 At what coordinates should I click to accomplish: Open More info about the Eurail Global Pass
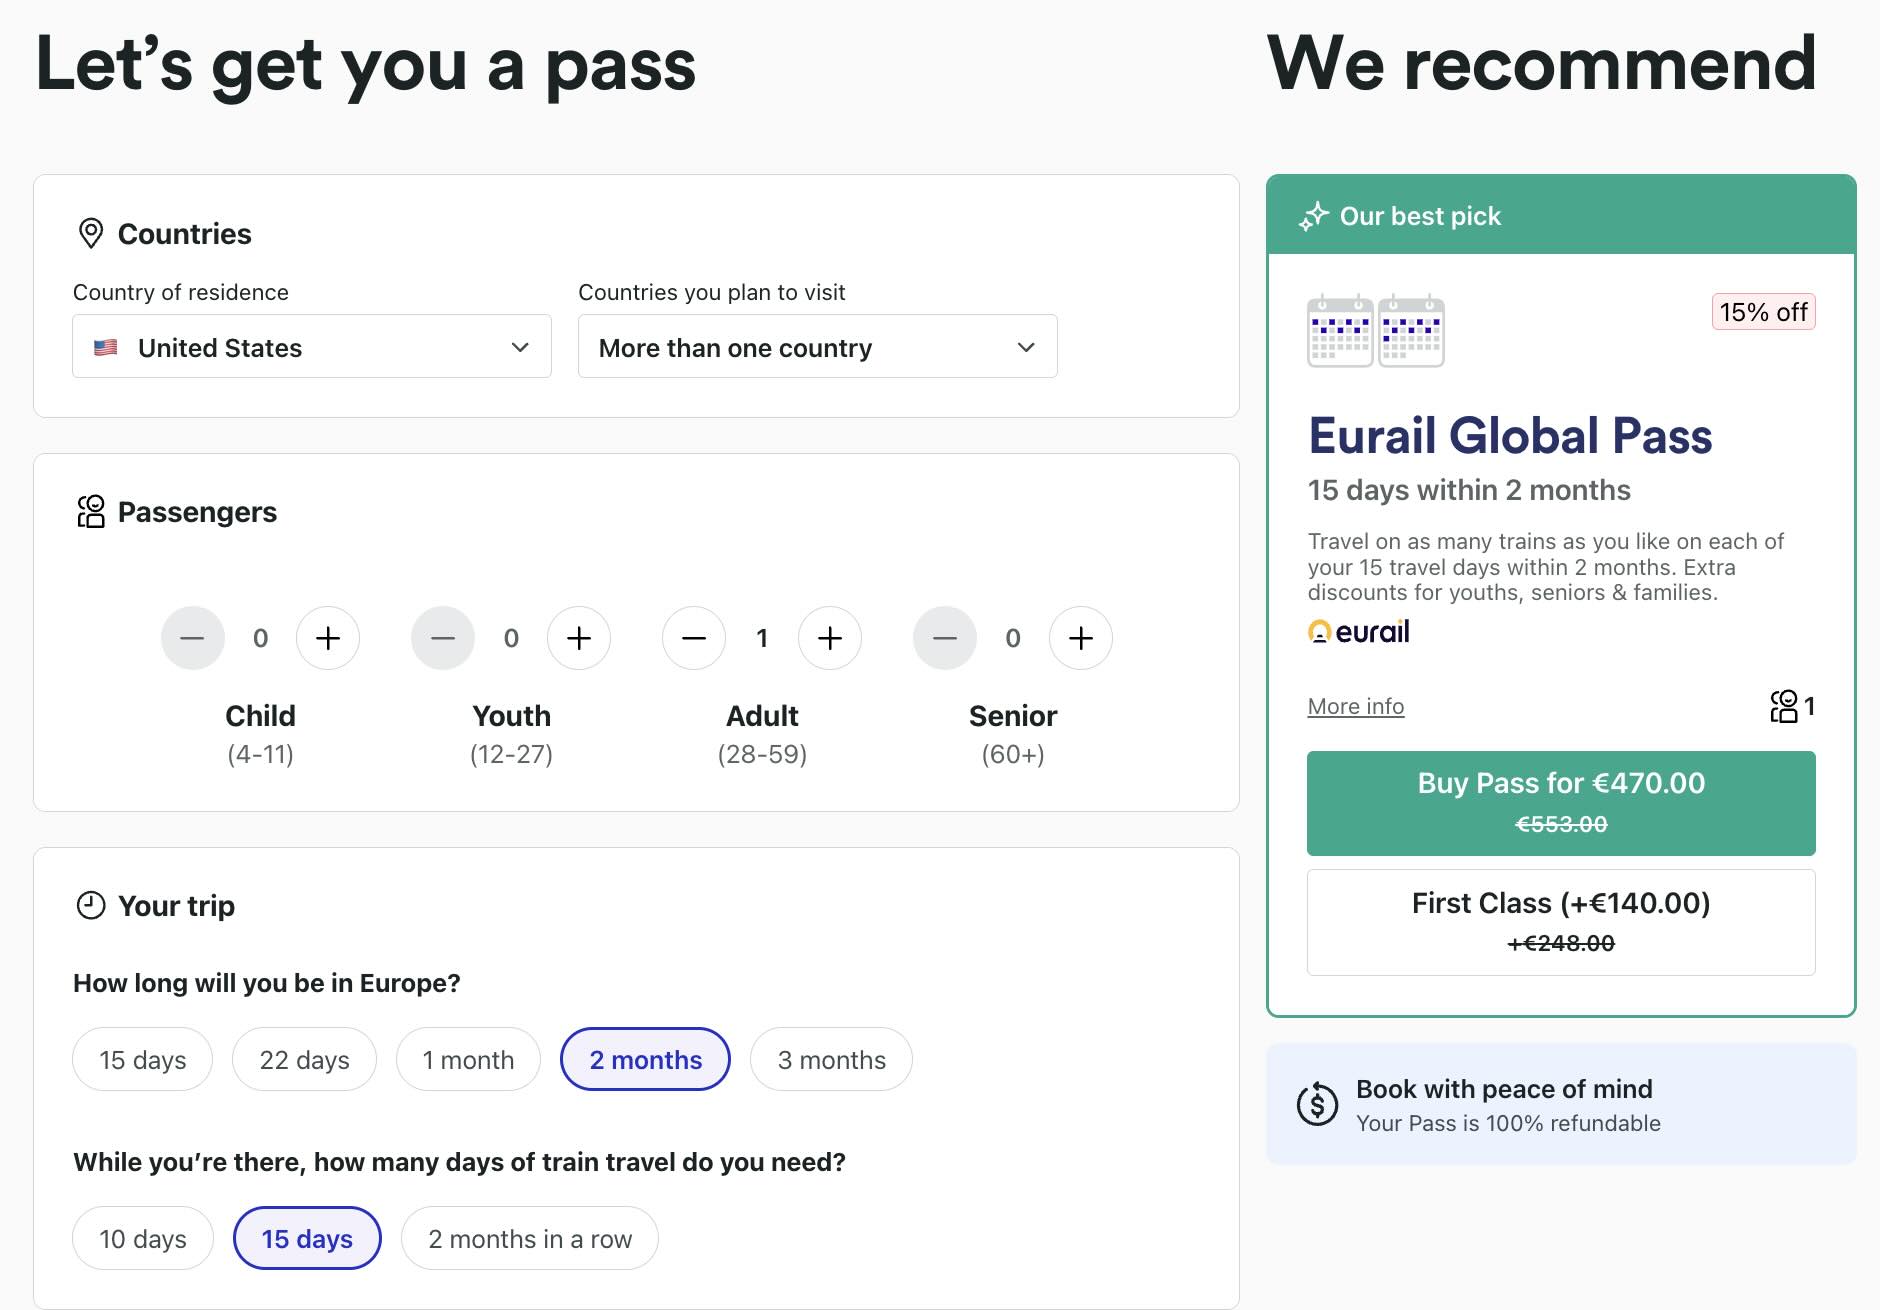pos(1355,706)
